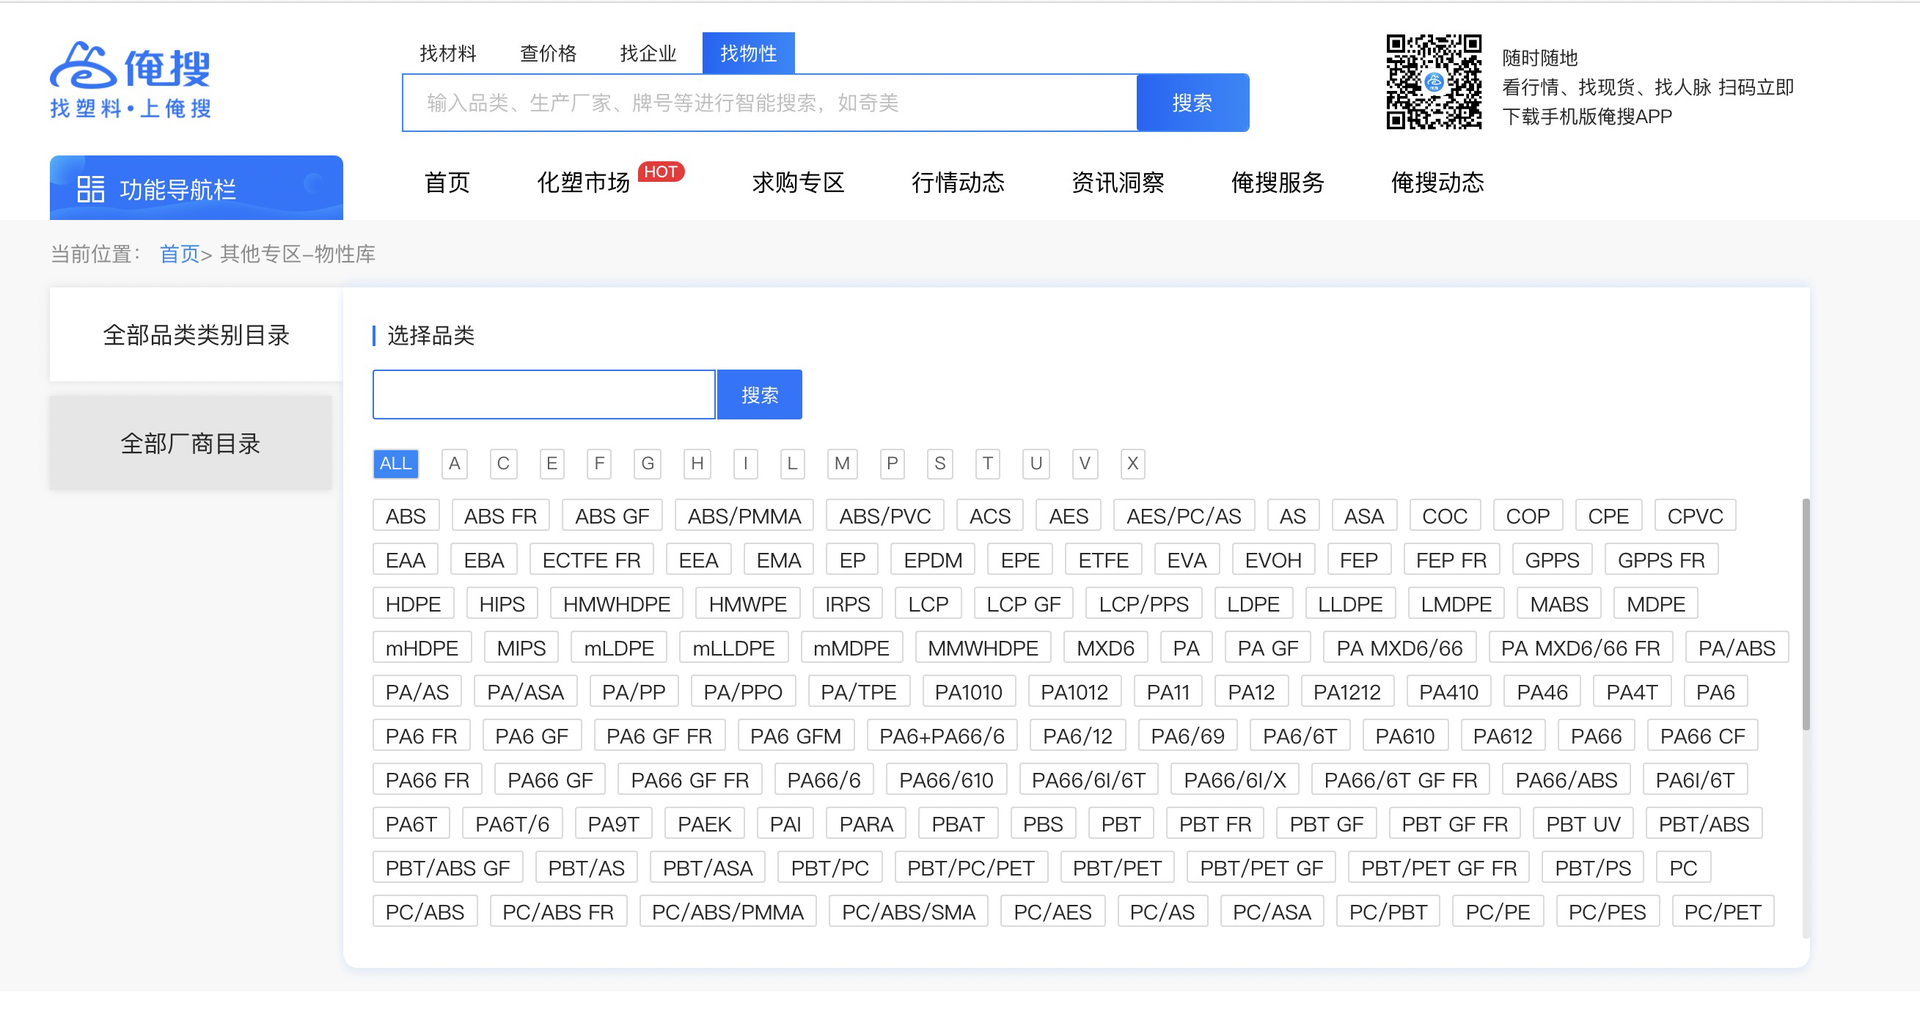Image resolution: width=1920 pixels, height=1009 pixels.
Task: Click the QR code image
Action: click(x=1433, y=82)
